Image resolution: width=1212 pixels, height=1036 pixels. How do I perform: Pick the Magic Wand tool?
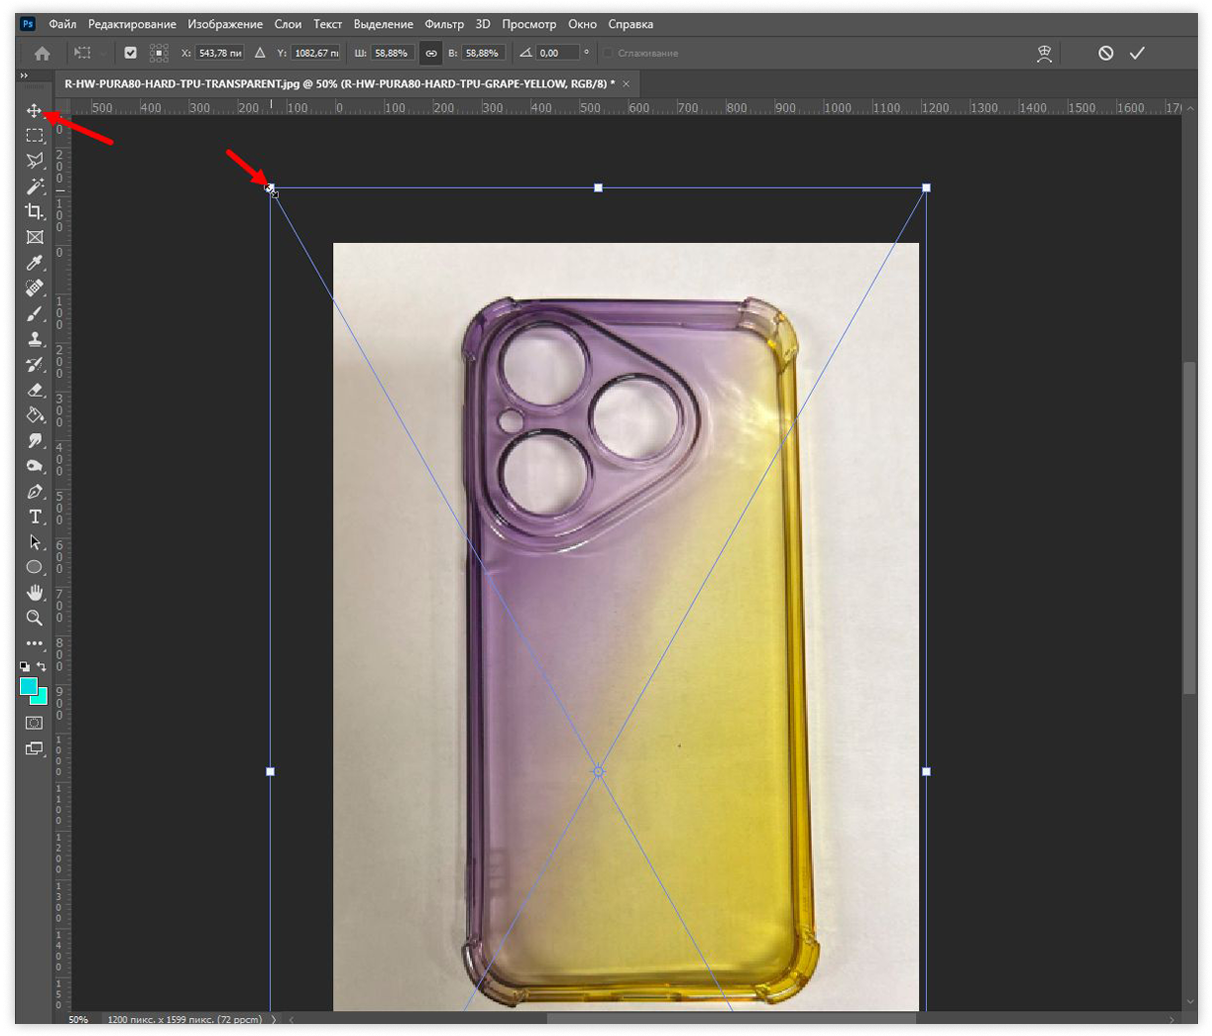(34, 187)
